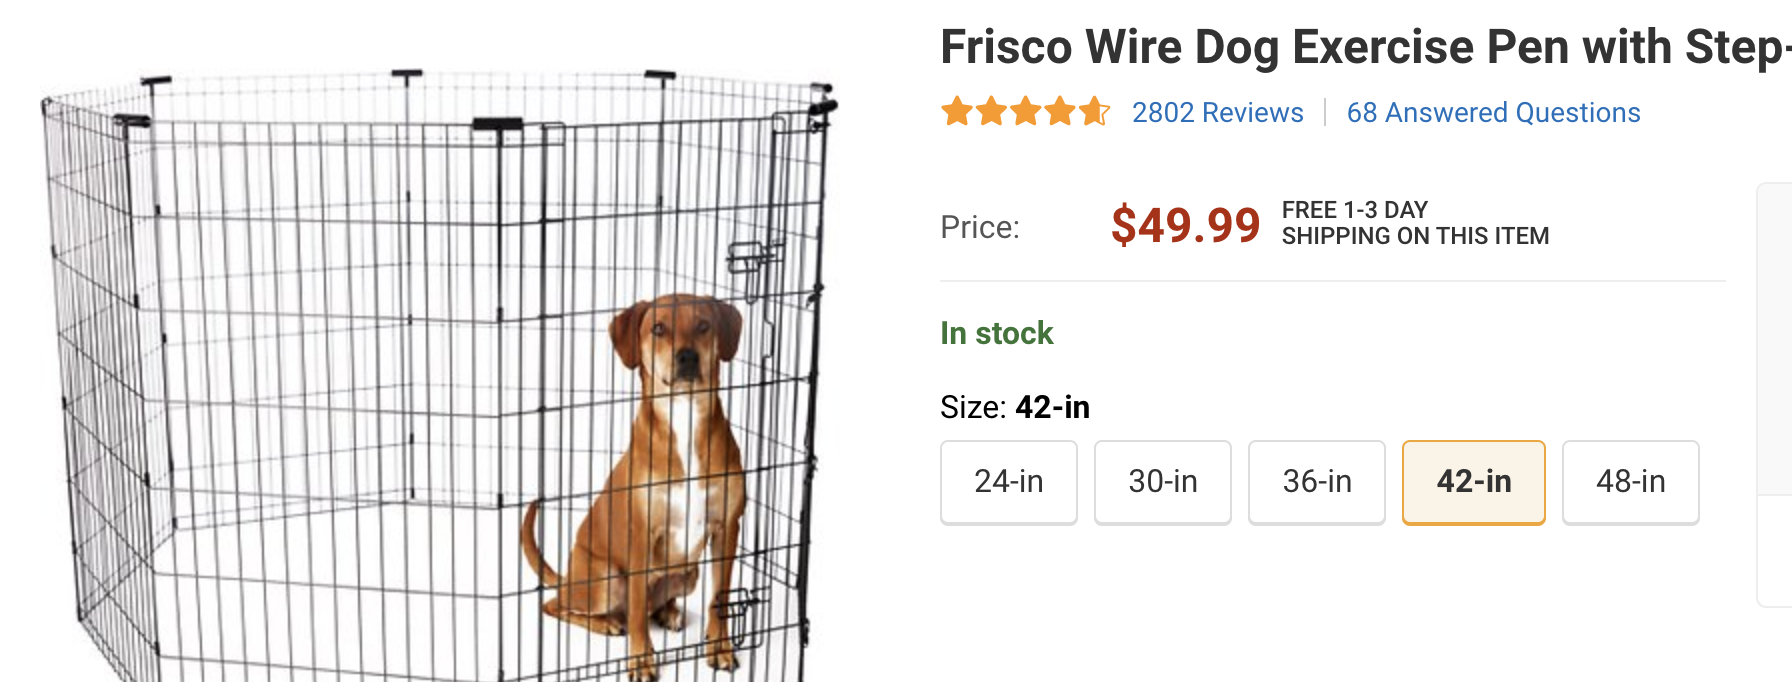1792x682 pixels.
Task: Click the second rating star
Action: tap(991, 111)
